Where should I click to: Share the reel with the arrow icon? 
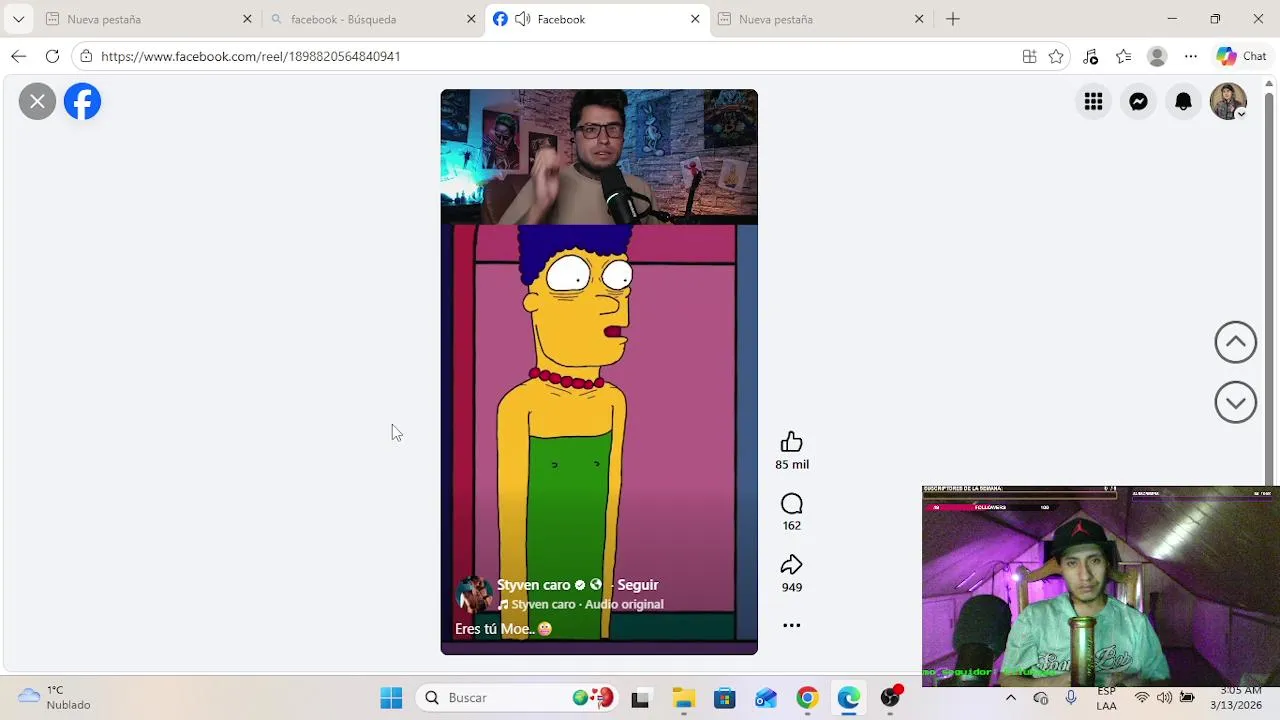[x=791, y=565]
